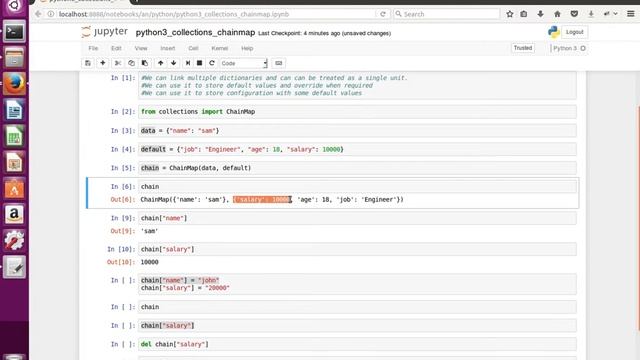Viewport: 640px width, 360px height.
Task: Open the Insert menu
Action: click(x=167, y=48)
